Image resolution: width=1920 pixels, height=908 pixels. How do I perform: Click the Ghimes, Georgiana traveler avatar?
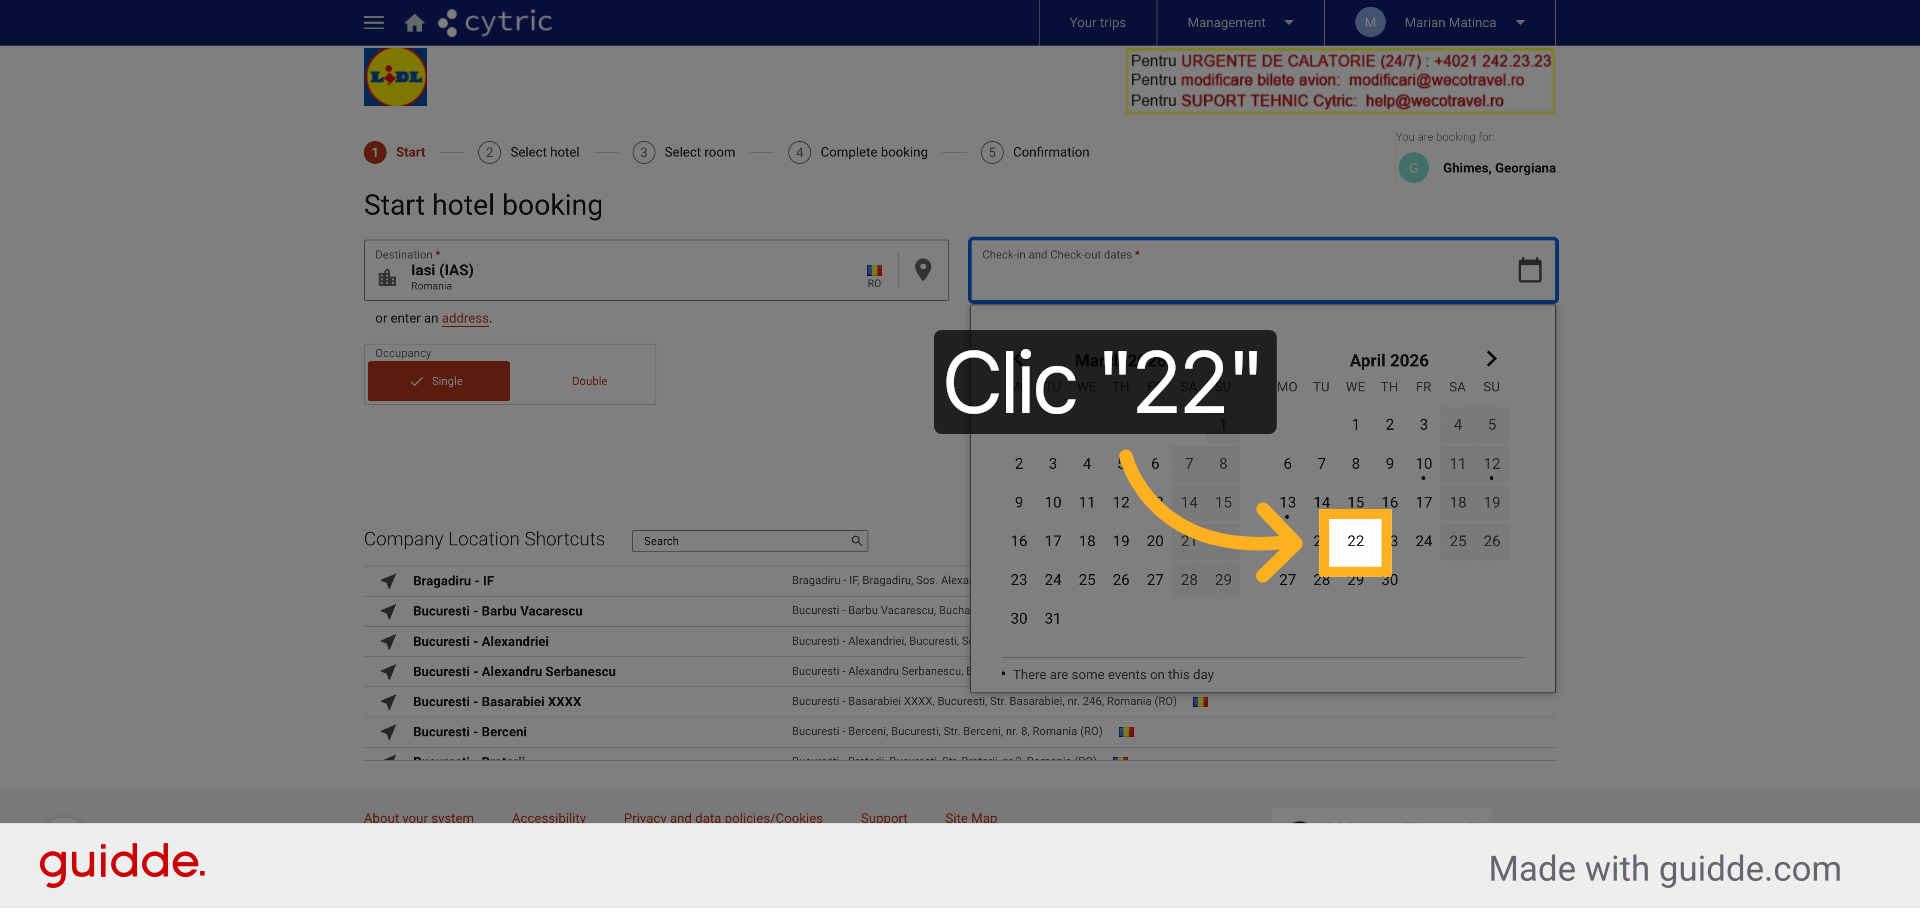(x=1413, y=168)
